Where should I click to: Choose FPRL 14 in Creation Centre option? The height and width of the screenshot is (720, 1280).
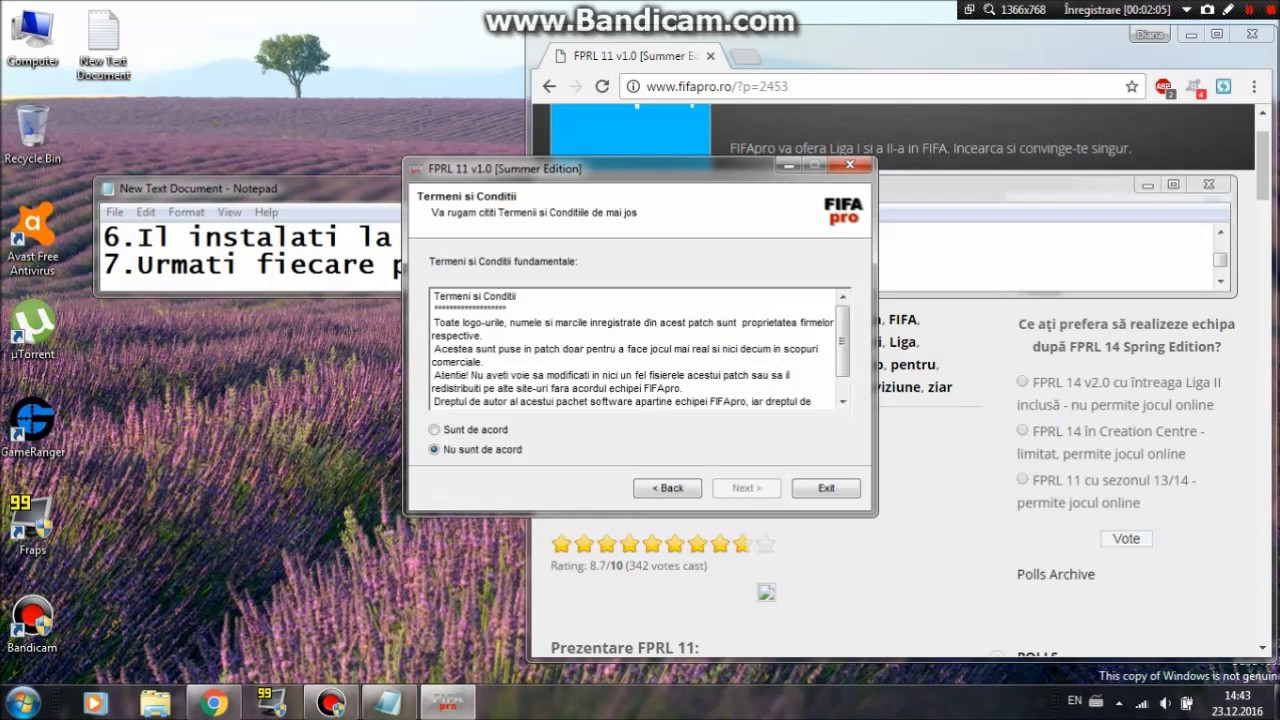pyautogui.click(x=1023, y=430)
